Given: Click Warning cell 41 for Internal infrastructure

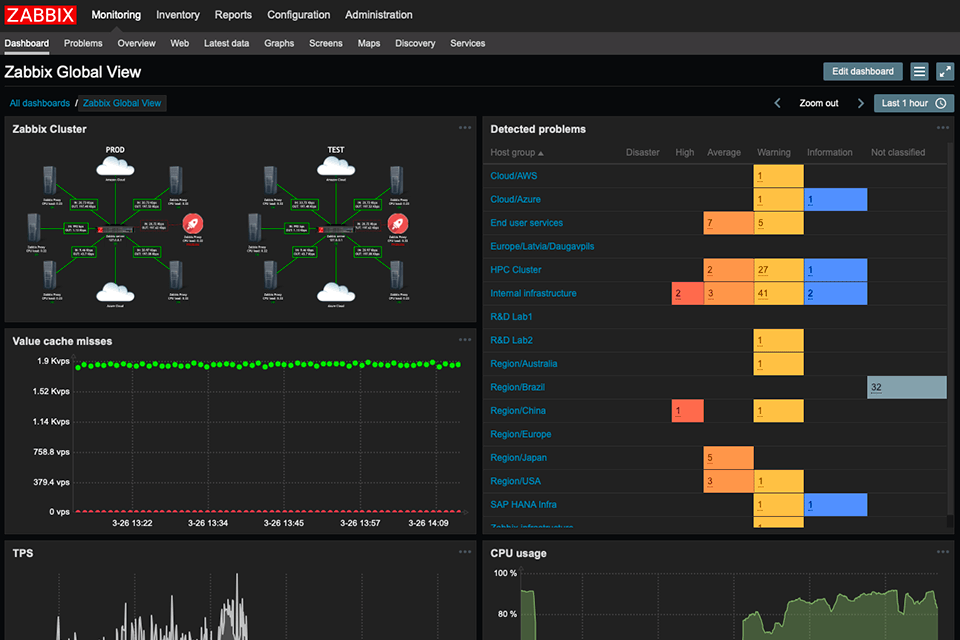Looking at the screenshot, I should (778, 293).
